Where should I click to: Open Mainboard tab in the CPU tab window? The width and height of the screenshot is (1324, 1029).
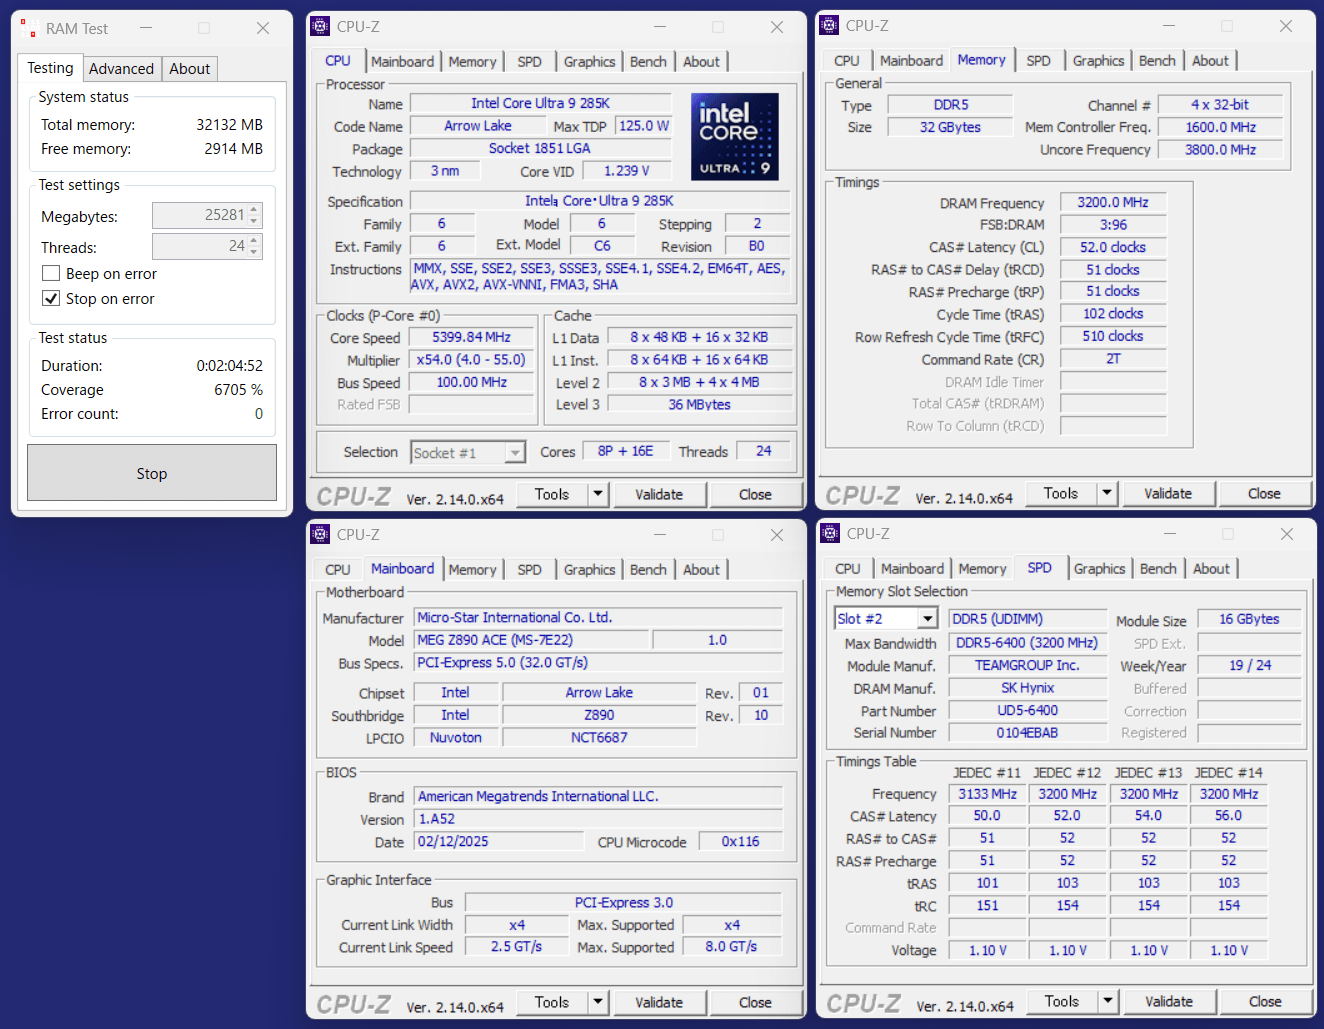(402, 61)
